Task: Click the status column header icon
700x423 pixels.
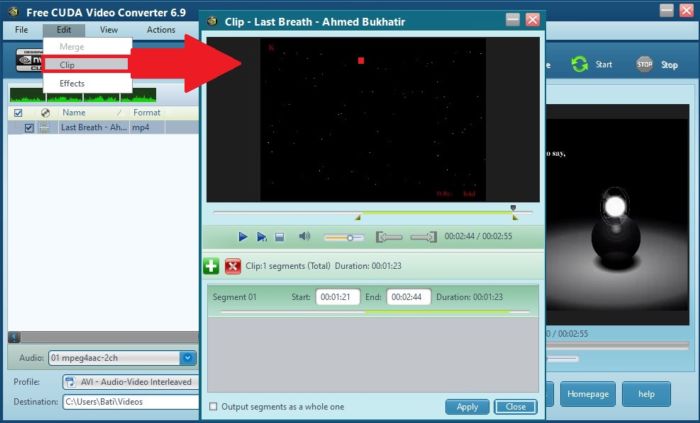Action: pos(45,113)
